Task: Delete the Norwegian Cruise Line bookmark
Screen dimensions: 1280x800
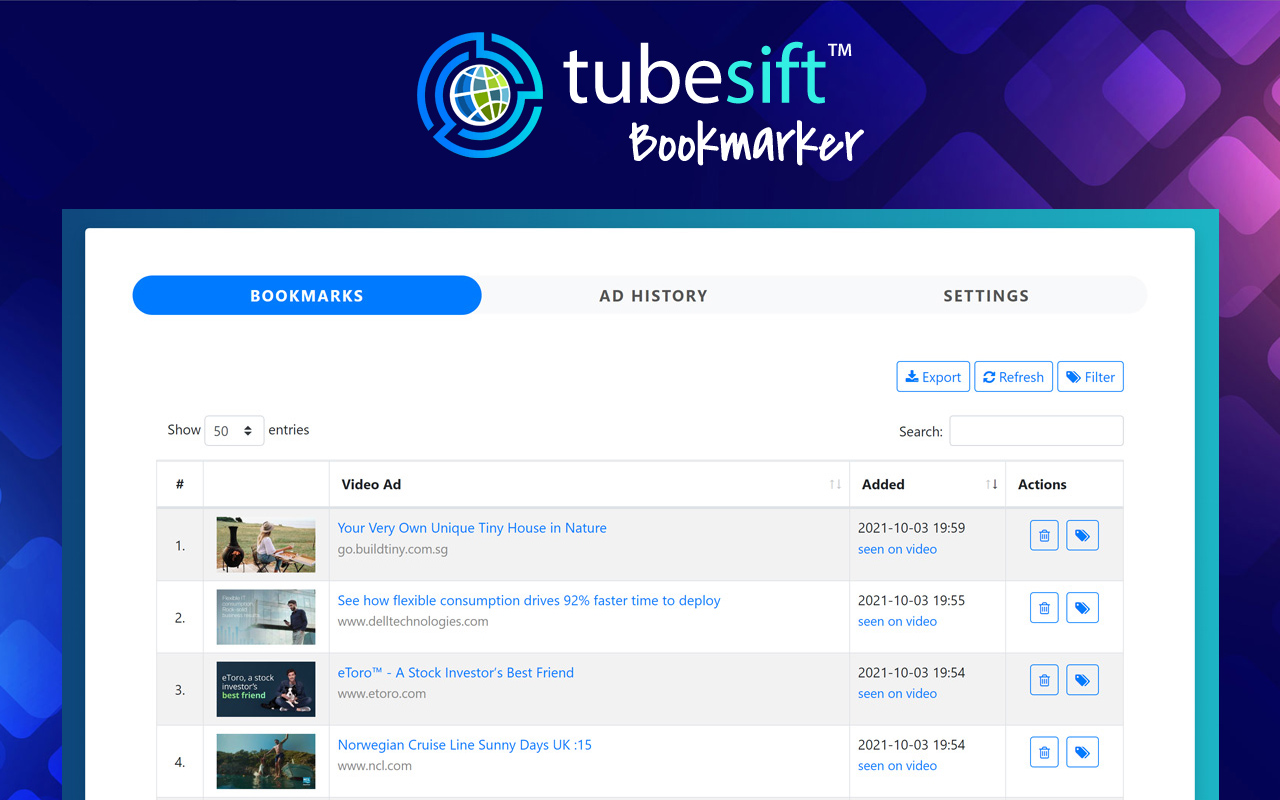Action: pyautogui.click(x=1043, y=751)
